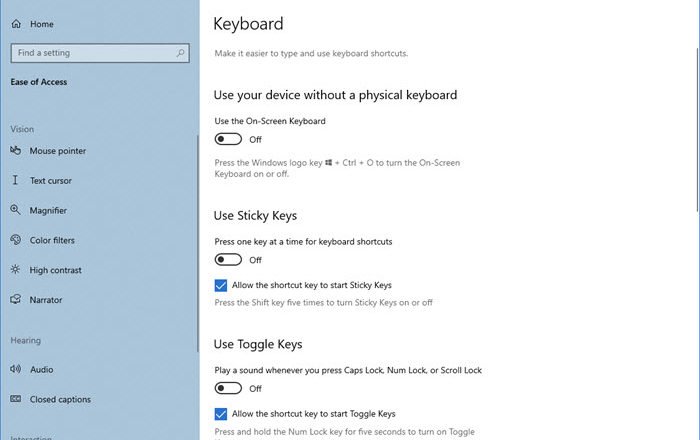Select the Color filters menu entry

[52, 241]
